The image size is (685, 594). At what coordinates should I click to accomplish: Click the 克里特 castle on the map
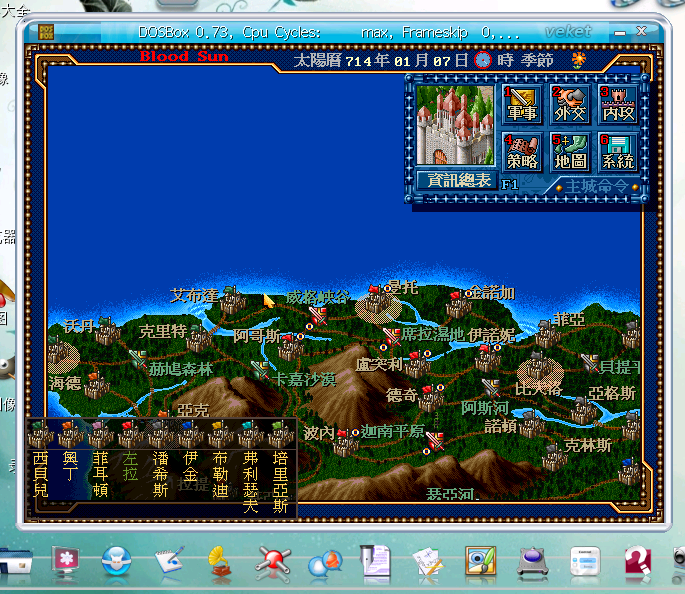[199, 338]
